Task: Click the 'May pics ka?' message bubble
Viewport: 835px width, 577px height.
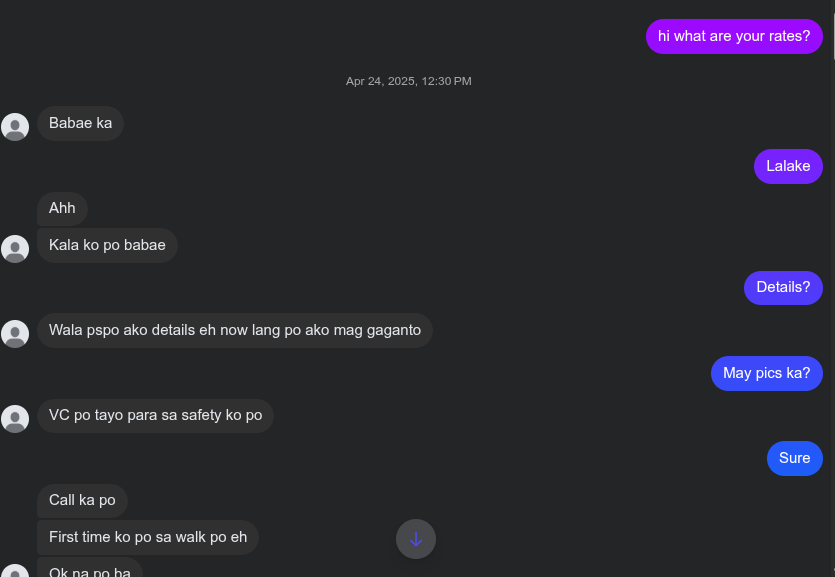Action: pyautogui.click(x=766, y=373)
